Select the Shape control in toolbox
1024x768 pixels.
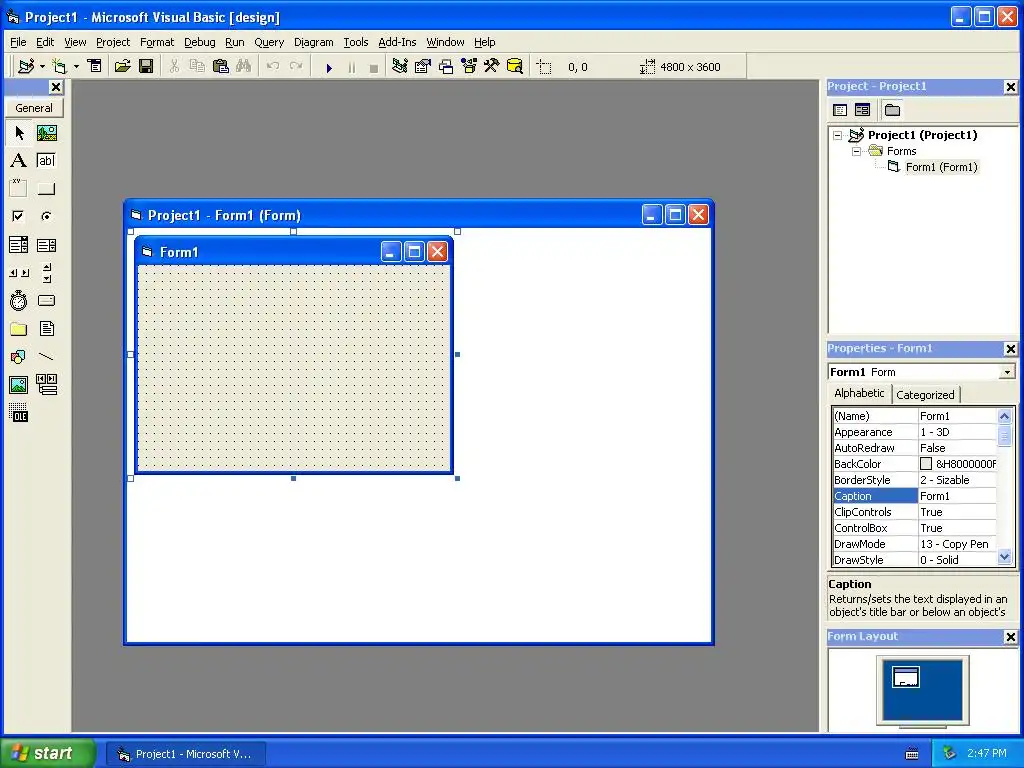click(19, 357)
